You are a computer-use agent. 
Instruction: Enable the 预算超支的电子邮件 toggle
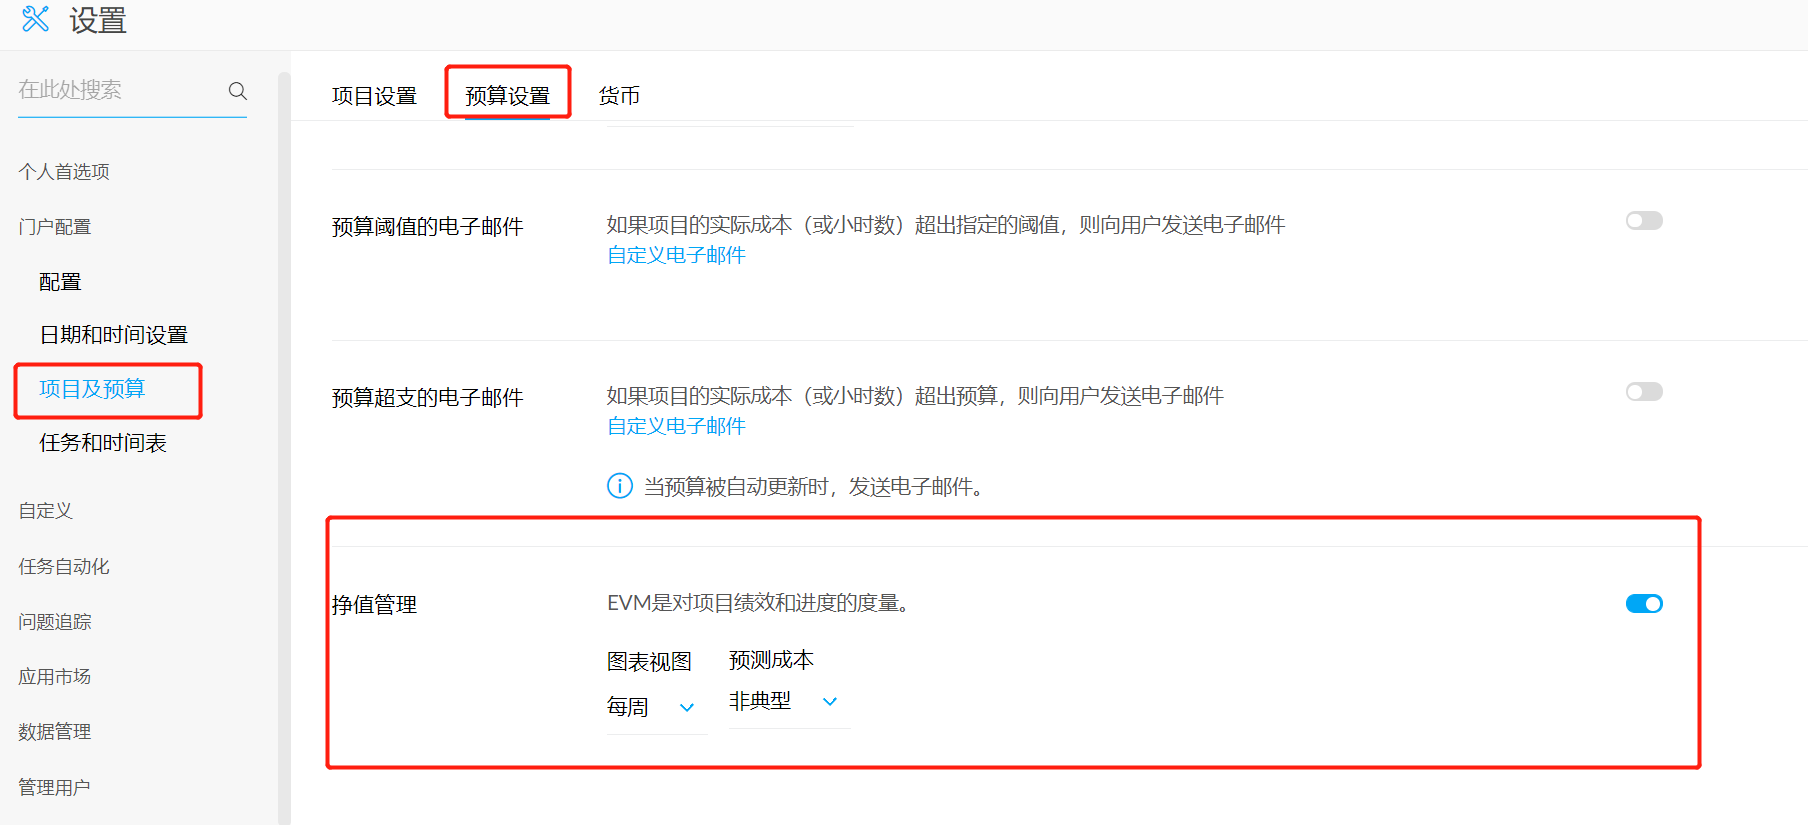tap(1643, 392)
